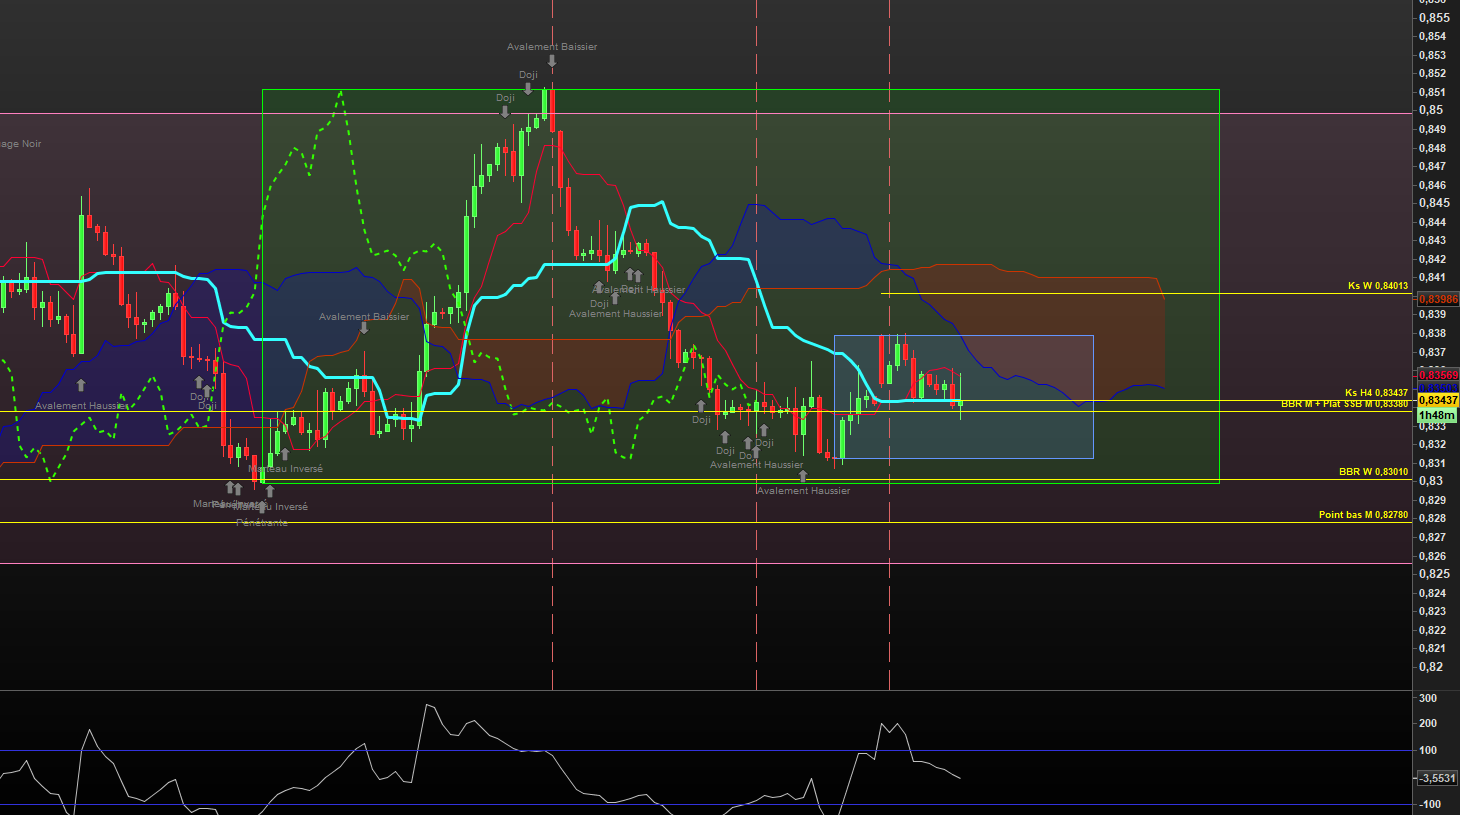Select the Ks W 0,84013 level label

pos(1377,286)
